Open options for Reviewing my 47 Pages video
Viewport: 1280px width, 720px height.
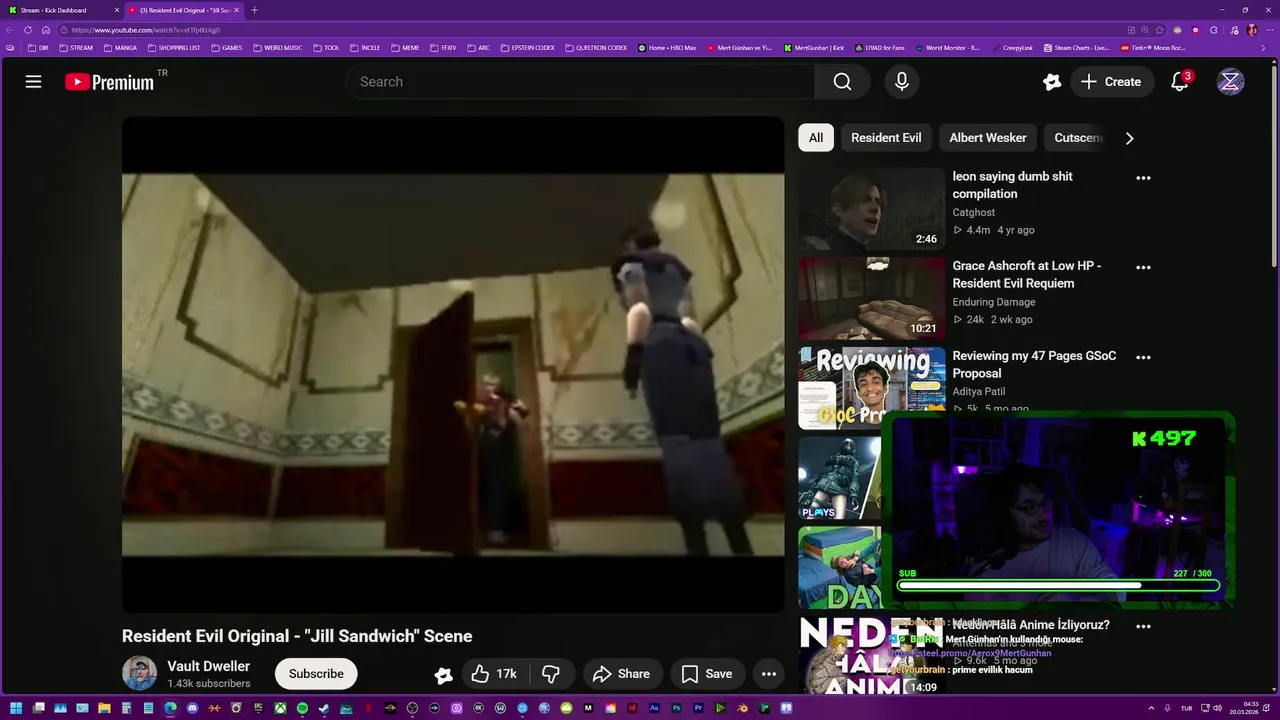tap(1143, 357)
